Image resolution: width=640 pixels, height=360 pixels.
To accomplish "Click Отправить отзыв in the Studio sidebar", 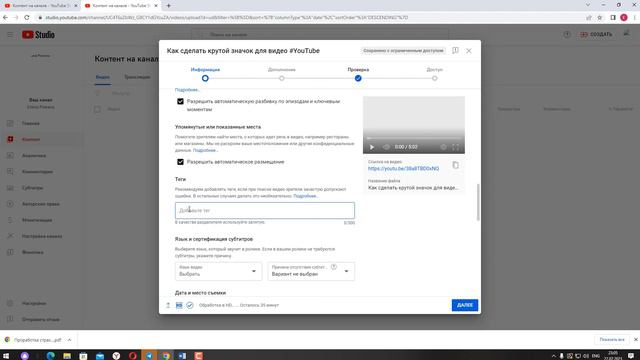I will coord(41,319).
